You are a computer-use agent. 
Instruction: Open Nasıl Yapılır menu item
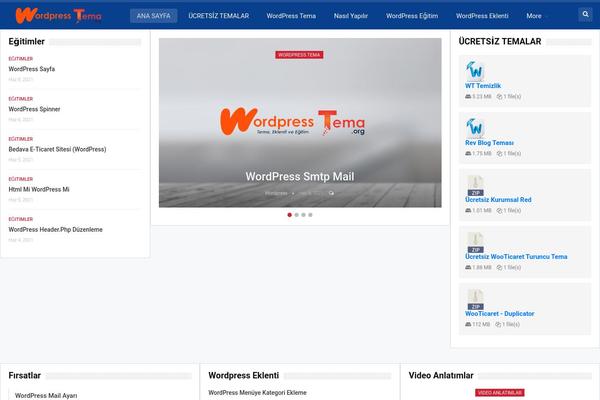point(351,16)
